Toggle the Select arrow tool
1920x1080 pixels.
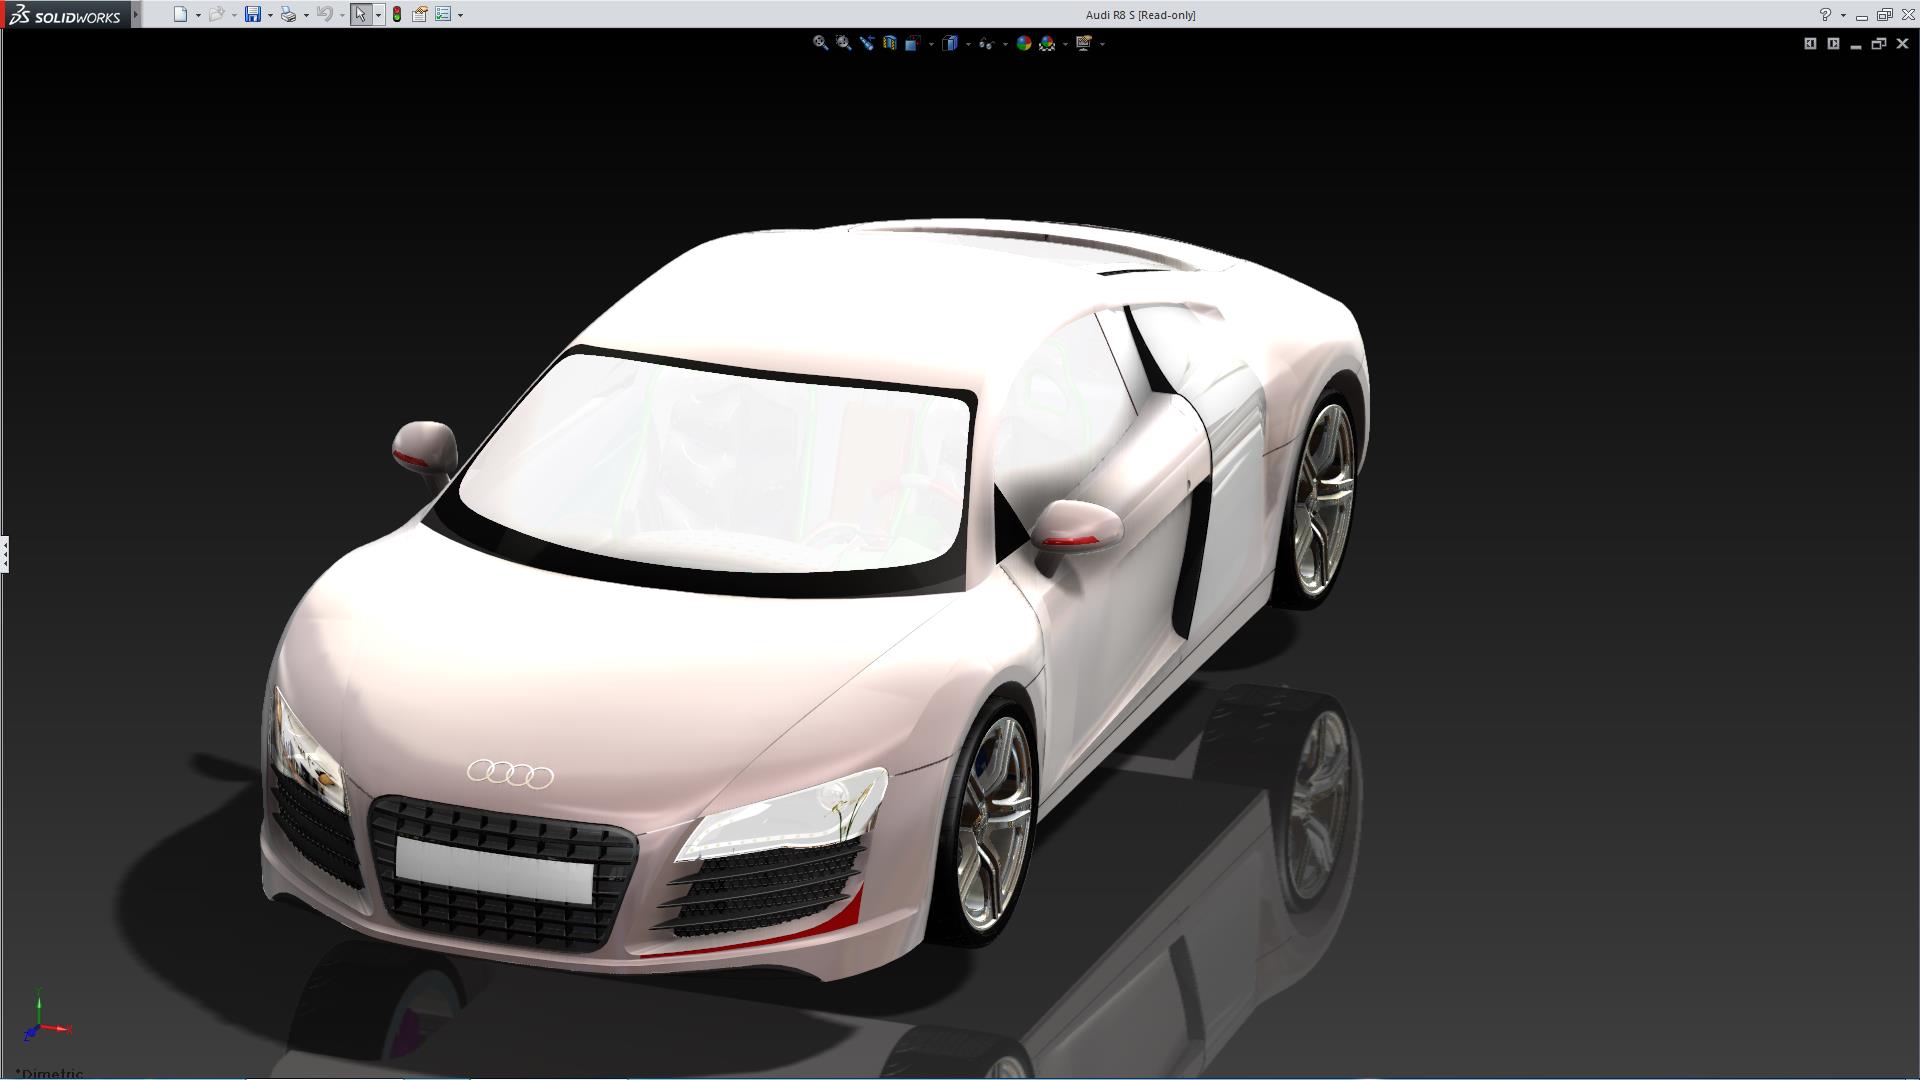click(x=360, y=14)
